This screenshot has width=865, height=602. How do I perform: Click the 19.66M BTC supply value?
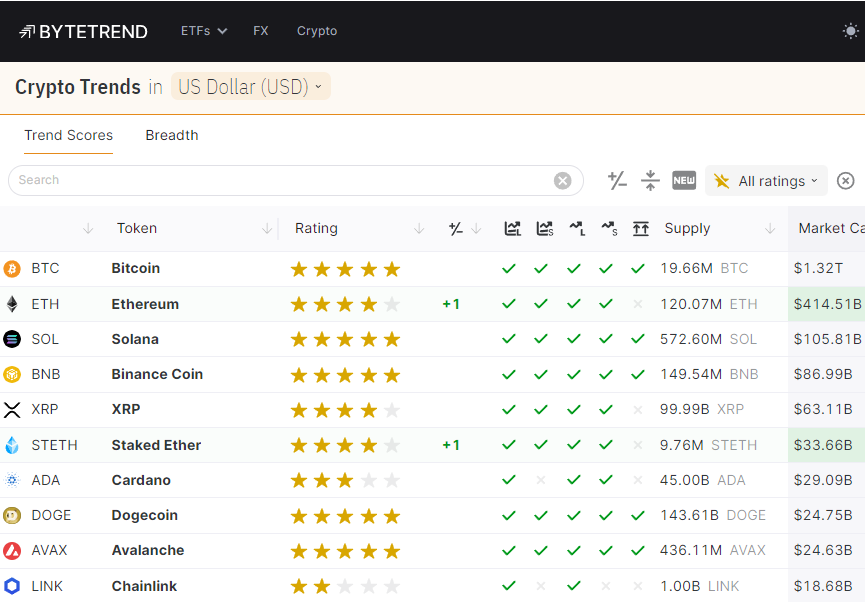[704, 268]
